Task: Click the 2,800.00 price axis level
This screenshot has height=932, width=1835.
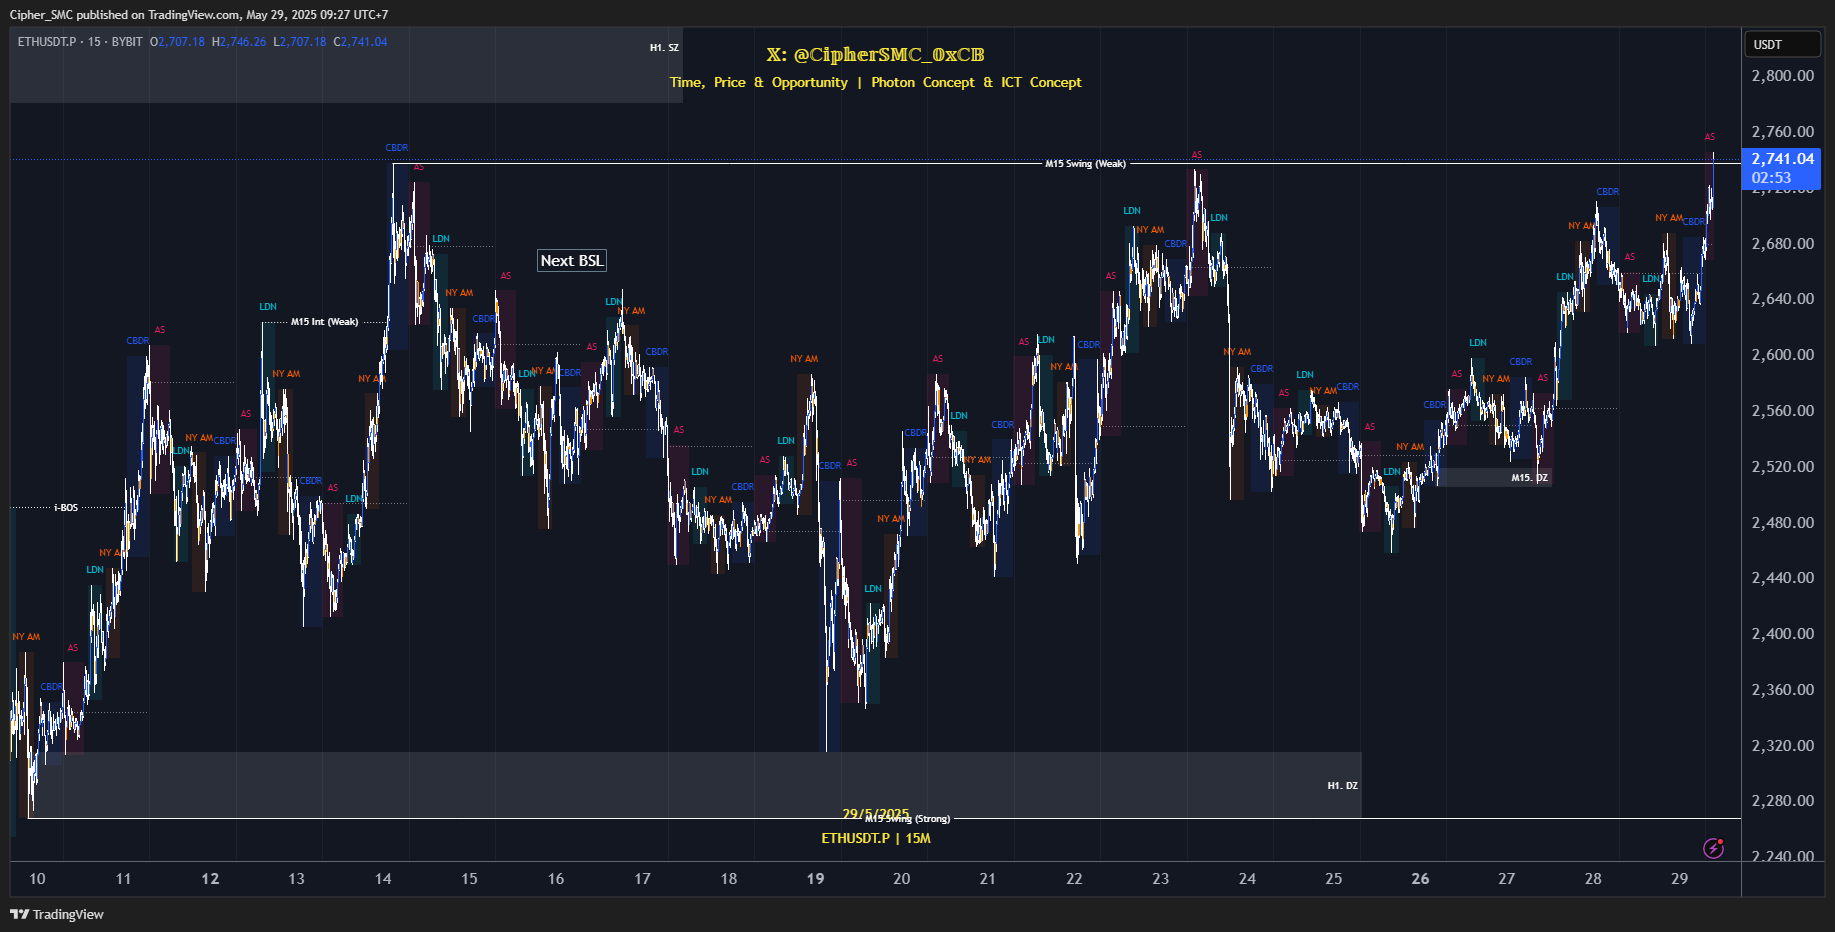Action: pyautogui.click(x=1782, y=76)
